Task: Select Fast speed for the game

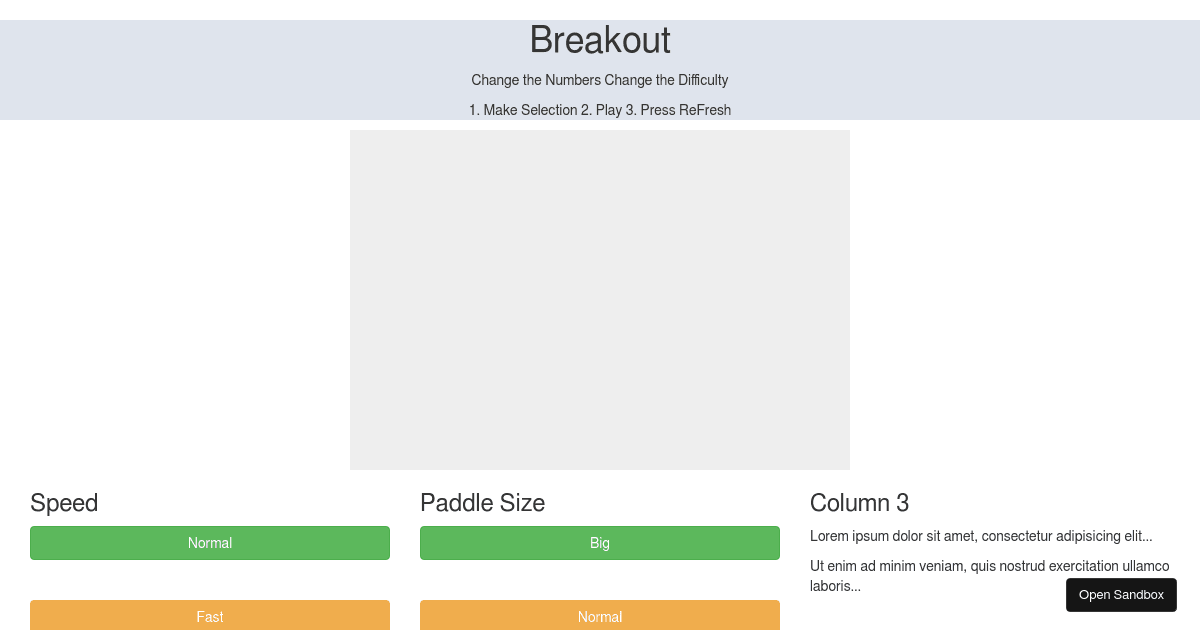Action: pos(210,616)
